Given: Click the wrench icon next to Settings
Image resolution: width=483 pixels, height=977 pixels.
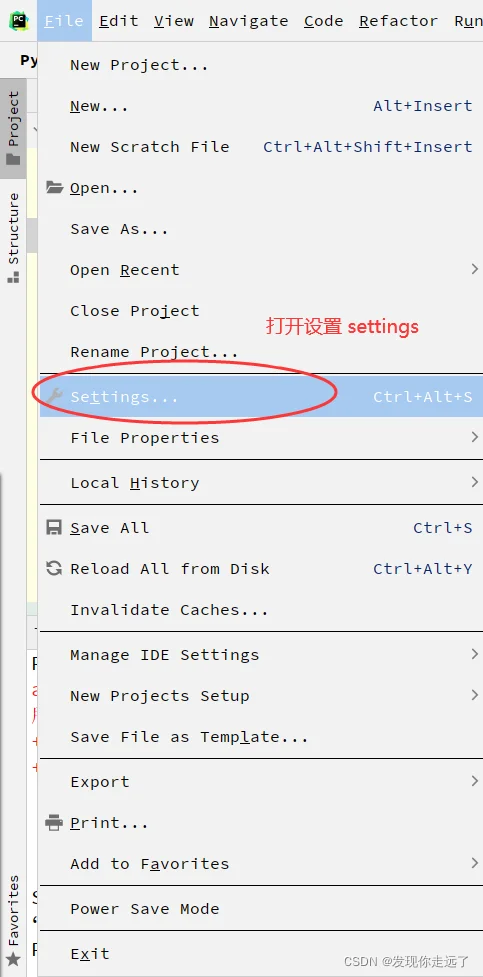Looking at the screenshot, I should click(55, 396).
